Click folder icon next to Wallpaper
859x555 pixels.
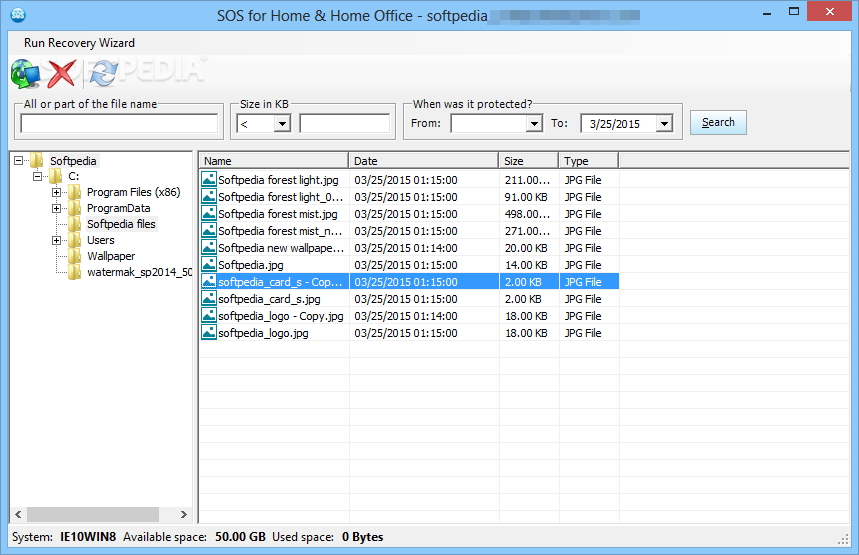pyautogui.click(x=75, y=256)
